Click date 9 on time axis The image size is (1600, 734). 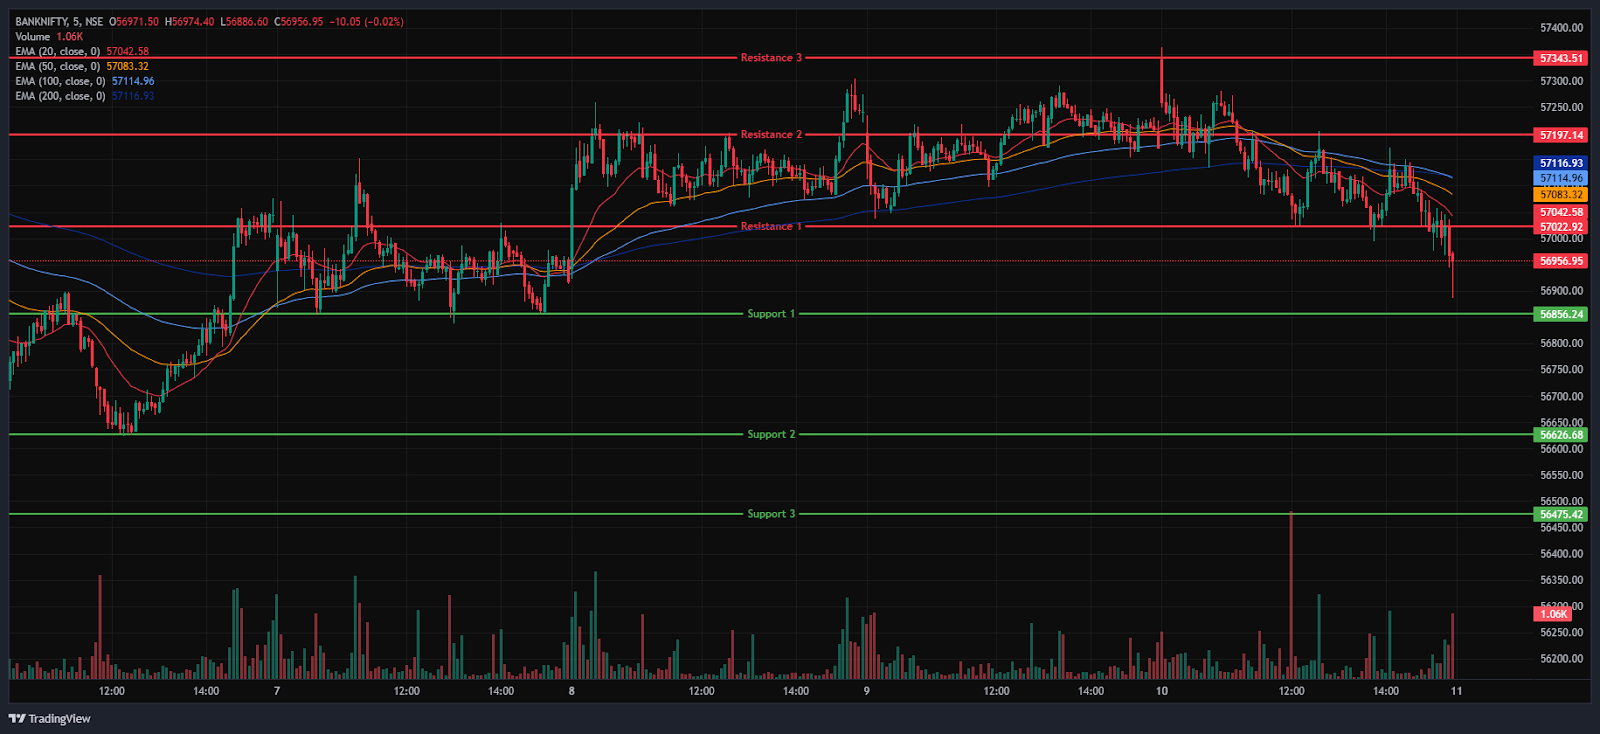click(866, 691)
